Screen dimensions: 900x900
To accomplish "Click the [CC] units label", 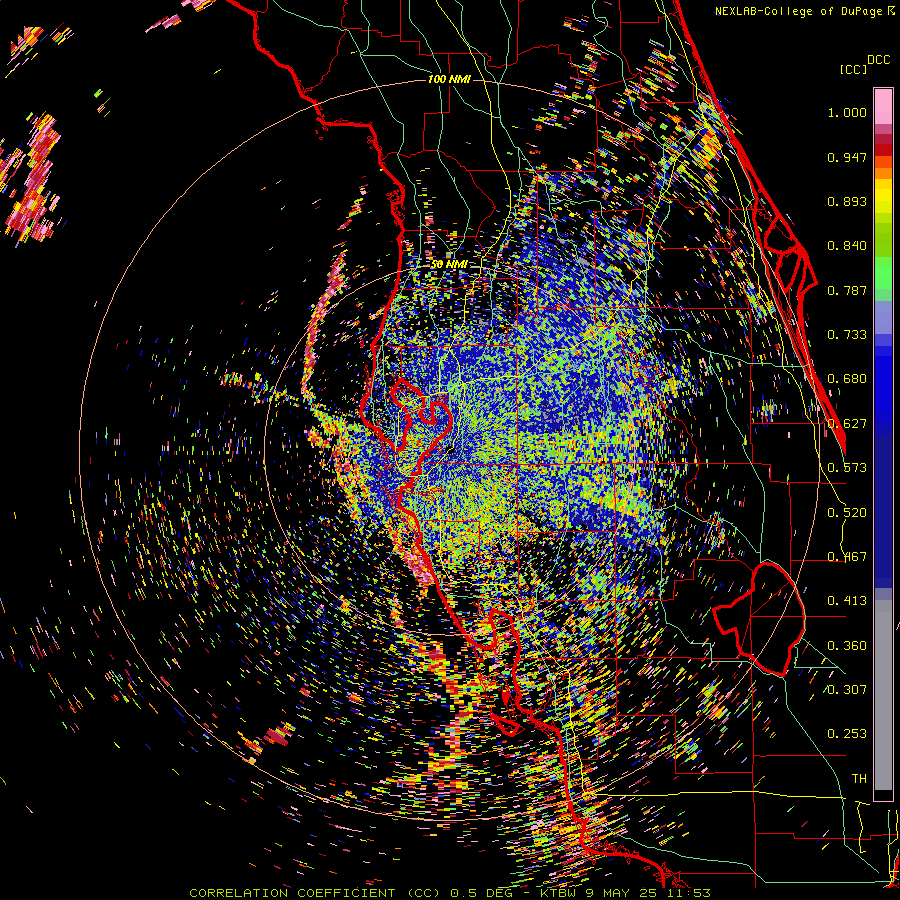I will (854, 69).
